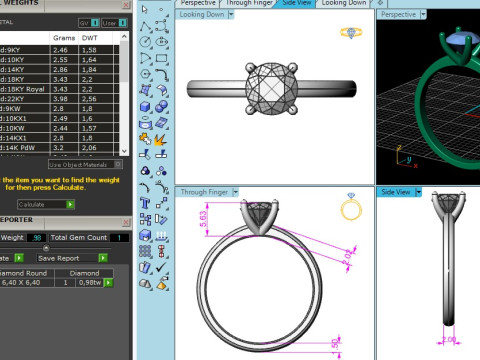Select the Render shapes tool
This screenshot has height=360, width=480.
pyautogui.click(x=145, y=284)
